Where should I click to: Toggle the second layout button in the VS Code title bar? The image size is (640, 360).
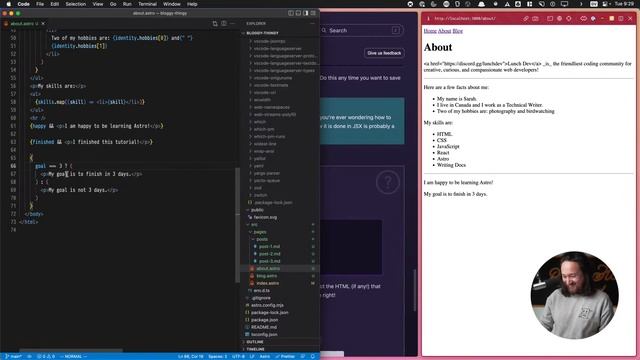pos(298,13)
